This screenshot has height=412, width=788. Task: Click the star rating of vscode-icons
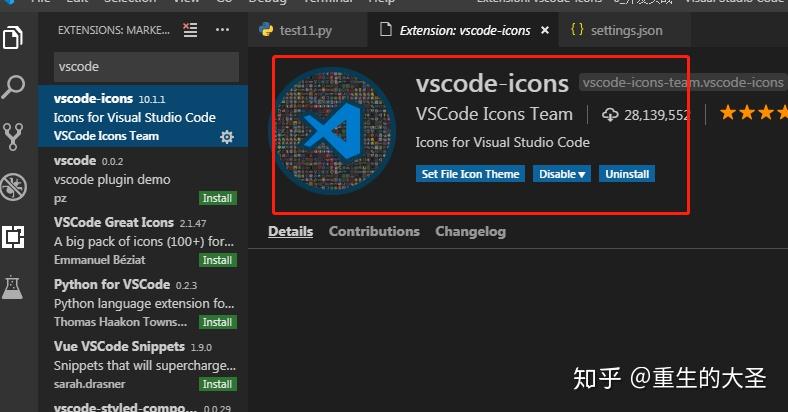click(753, 113)
